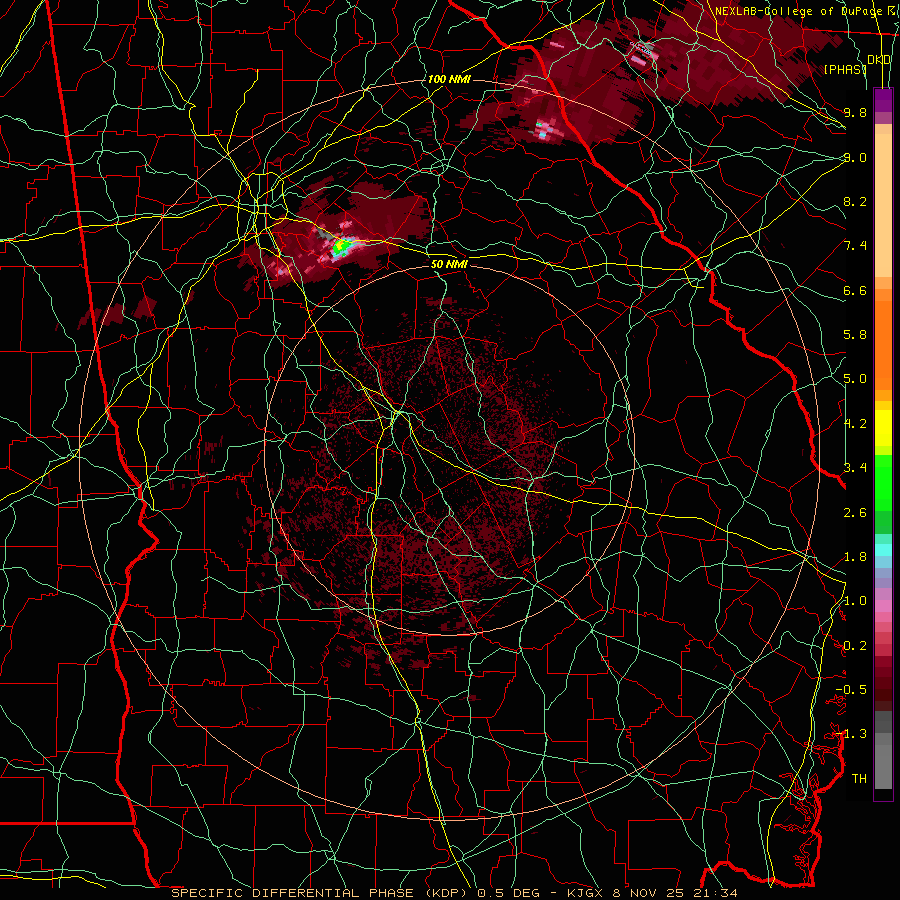Click the "100 NMI" range ring label

click(x=449, y=79)
